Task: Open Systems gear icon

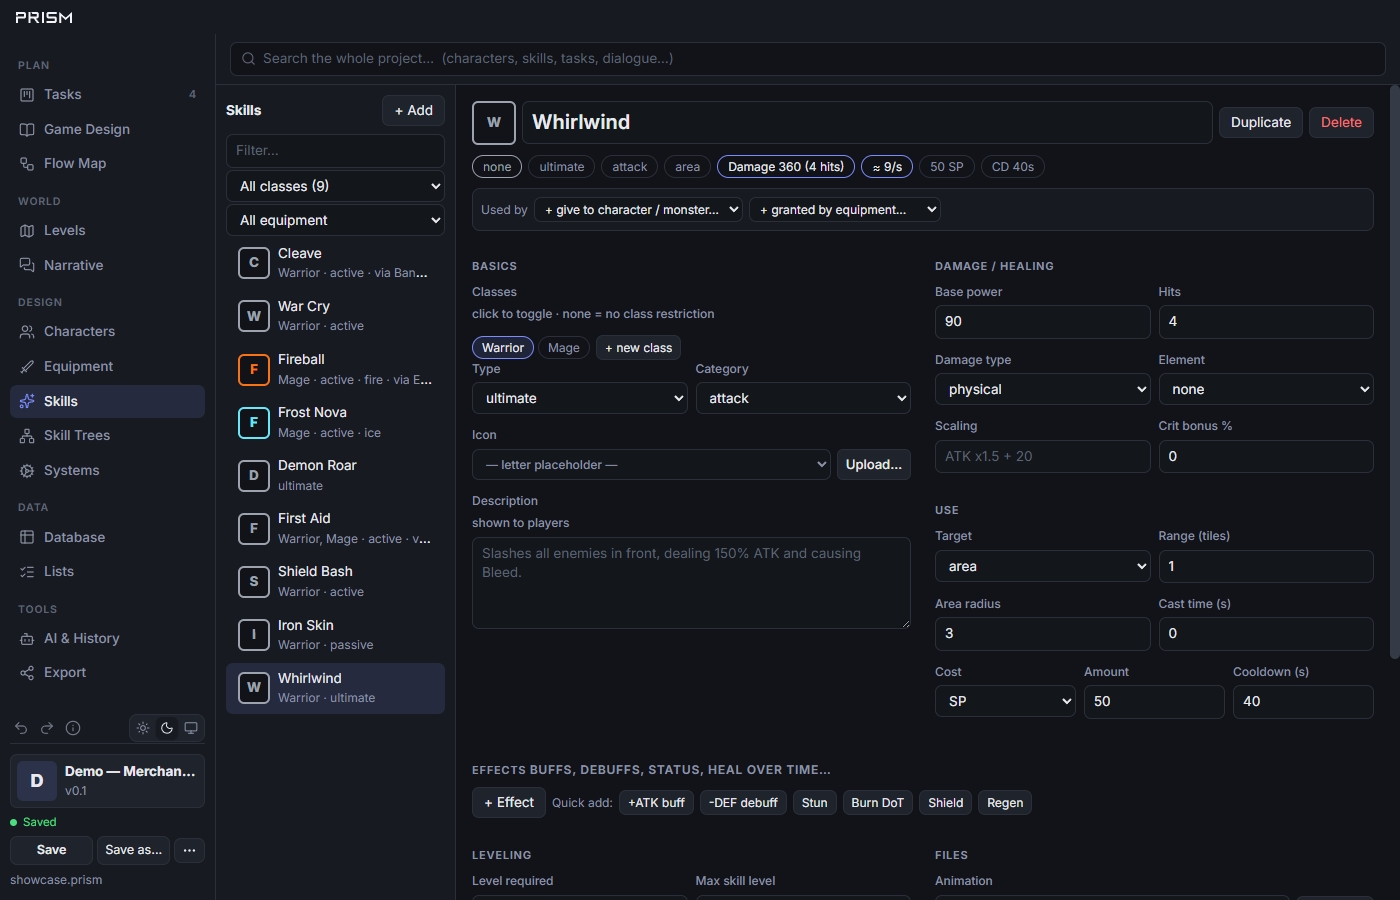Action: (27, 470)
